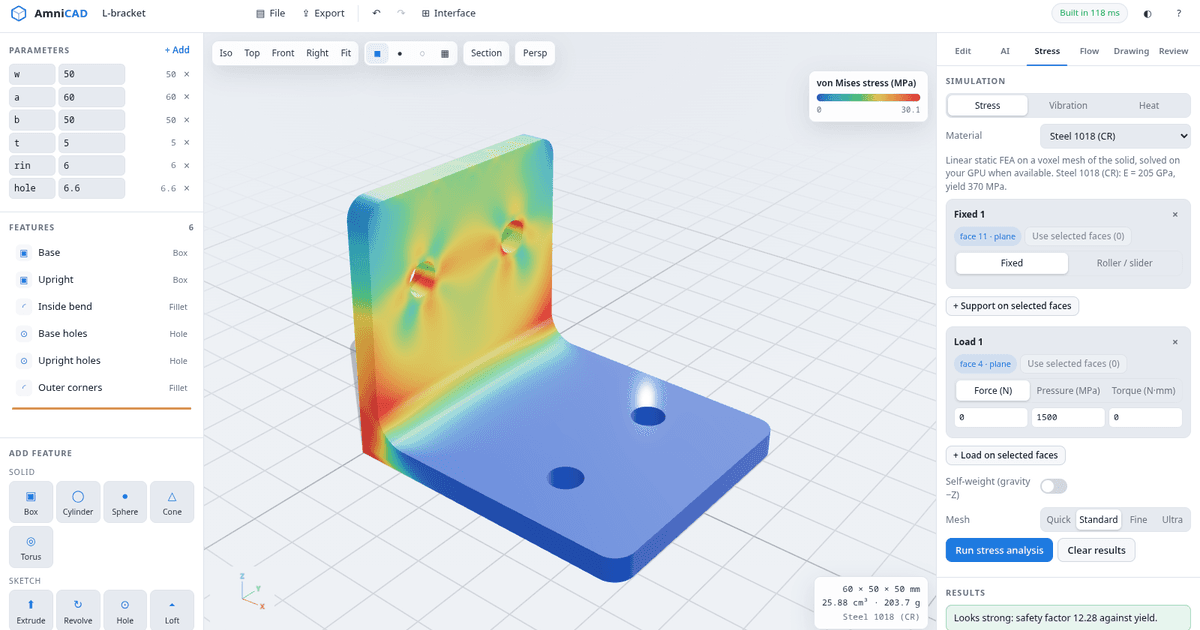Select the Inside bend feature
The height and width of the screenshot is (630, 1200).
coord(101,306)
